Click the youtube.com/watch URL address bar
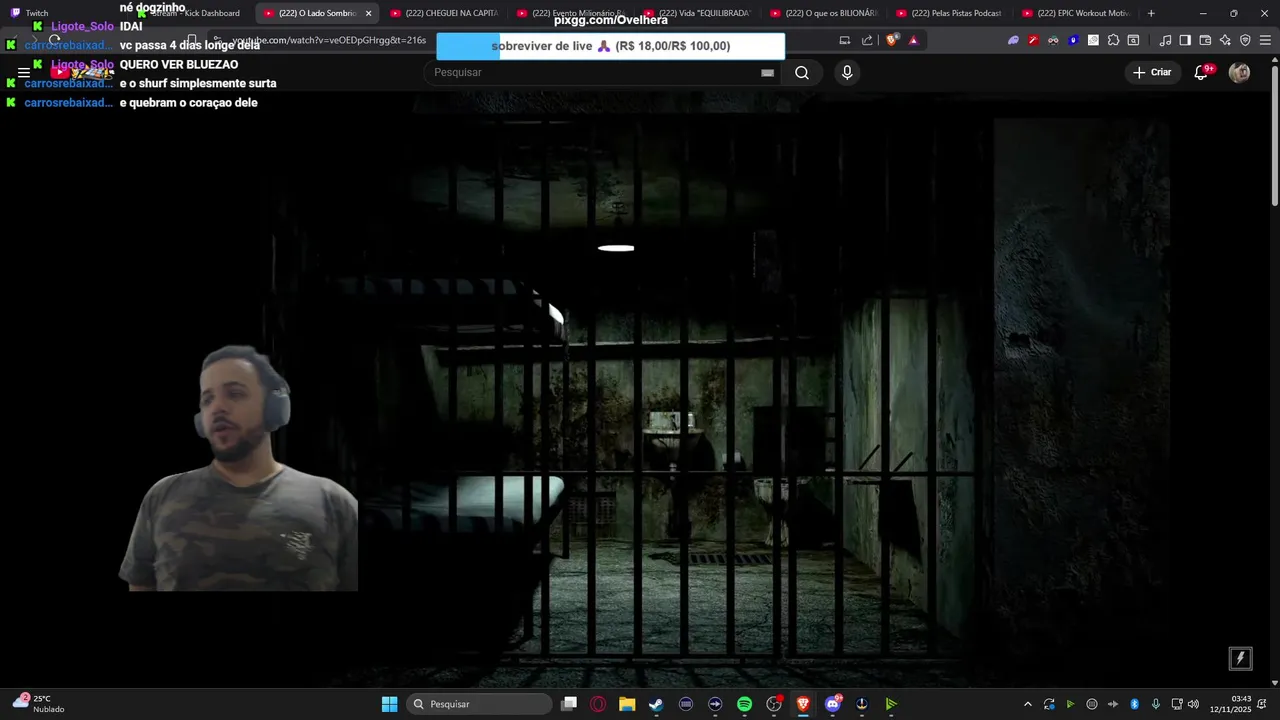1280x720 pixels. point(330,40)
